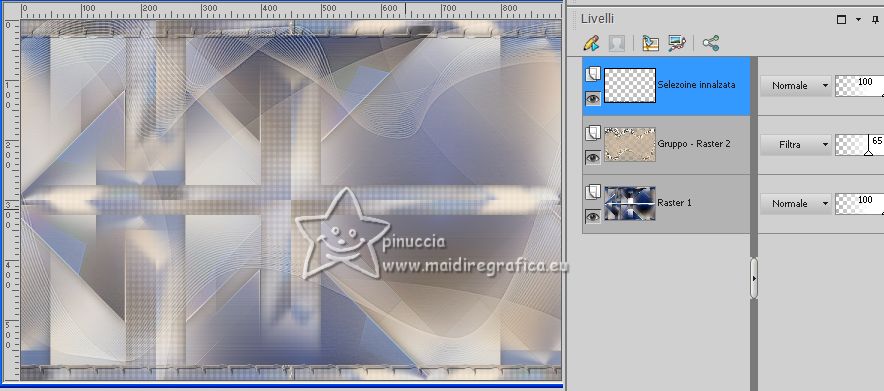
Task: Click the layer-type icon on Gruppo - Raster 2
Action: pos(593,134)
